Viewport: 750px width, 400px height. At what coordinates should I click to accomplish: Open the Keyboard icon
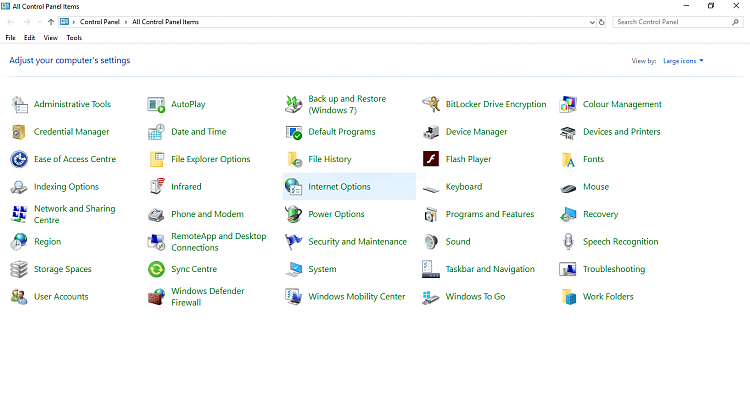pos(431,189)
